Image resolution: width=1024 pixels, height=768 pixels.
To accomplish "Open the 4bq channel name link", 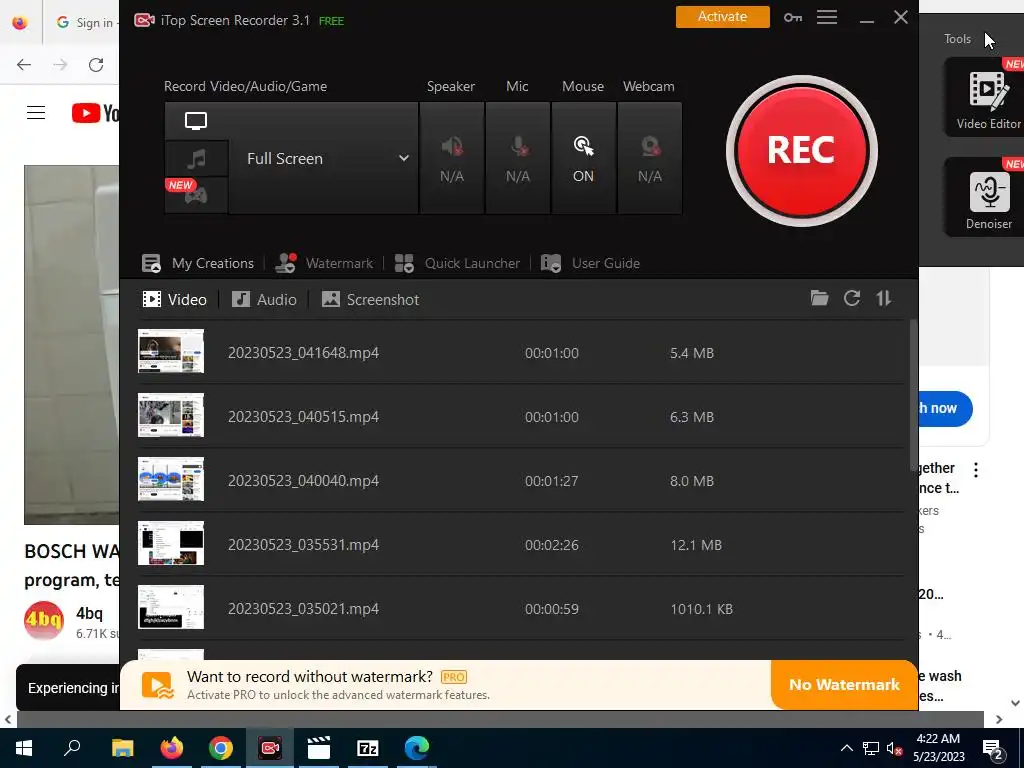I will coord(89,613).
